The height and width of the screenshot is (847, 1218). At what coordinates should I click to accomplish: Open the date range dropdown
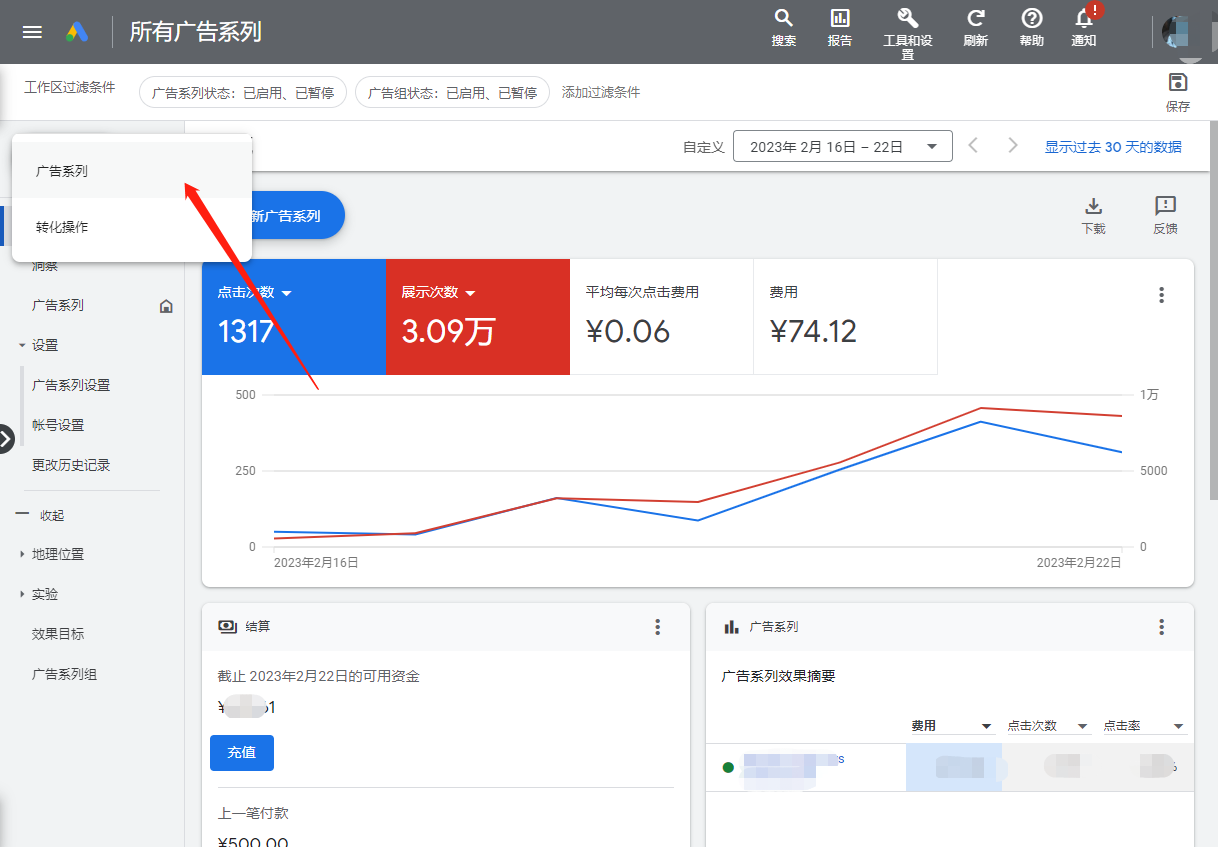pyautogui.click(x=842, y=146)
